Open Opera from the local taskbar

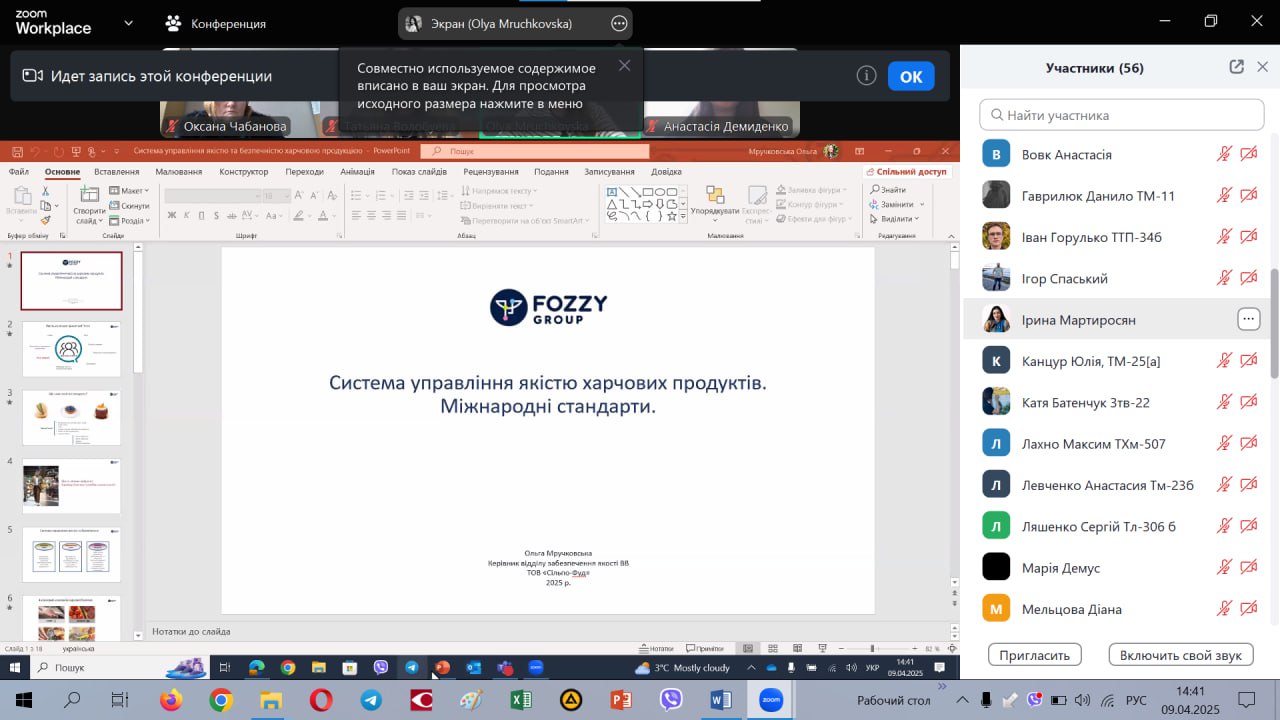[321, 700]
